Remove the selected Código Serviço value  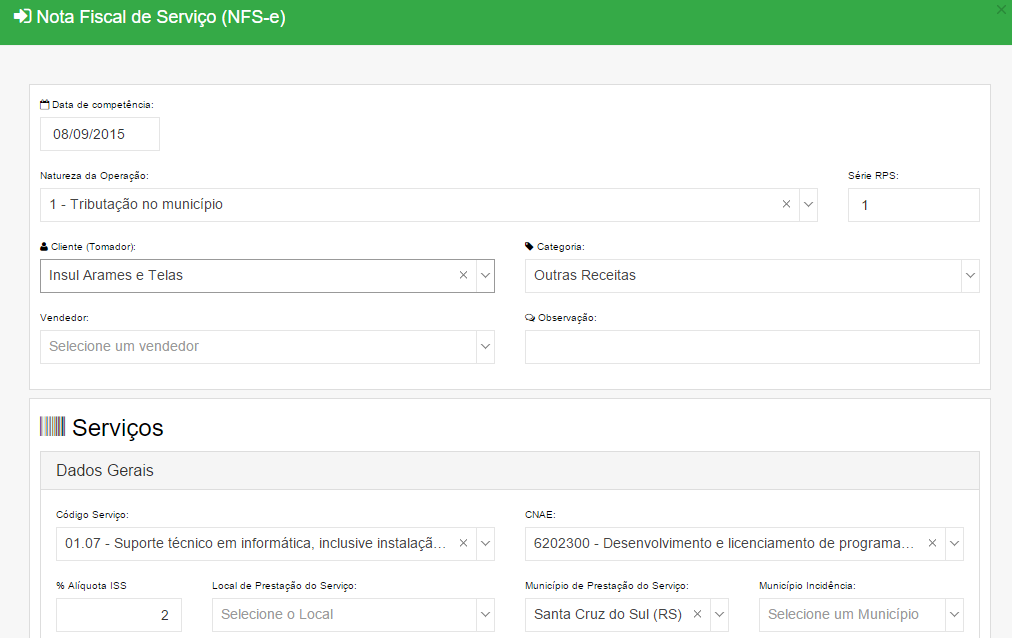point(463,543)
